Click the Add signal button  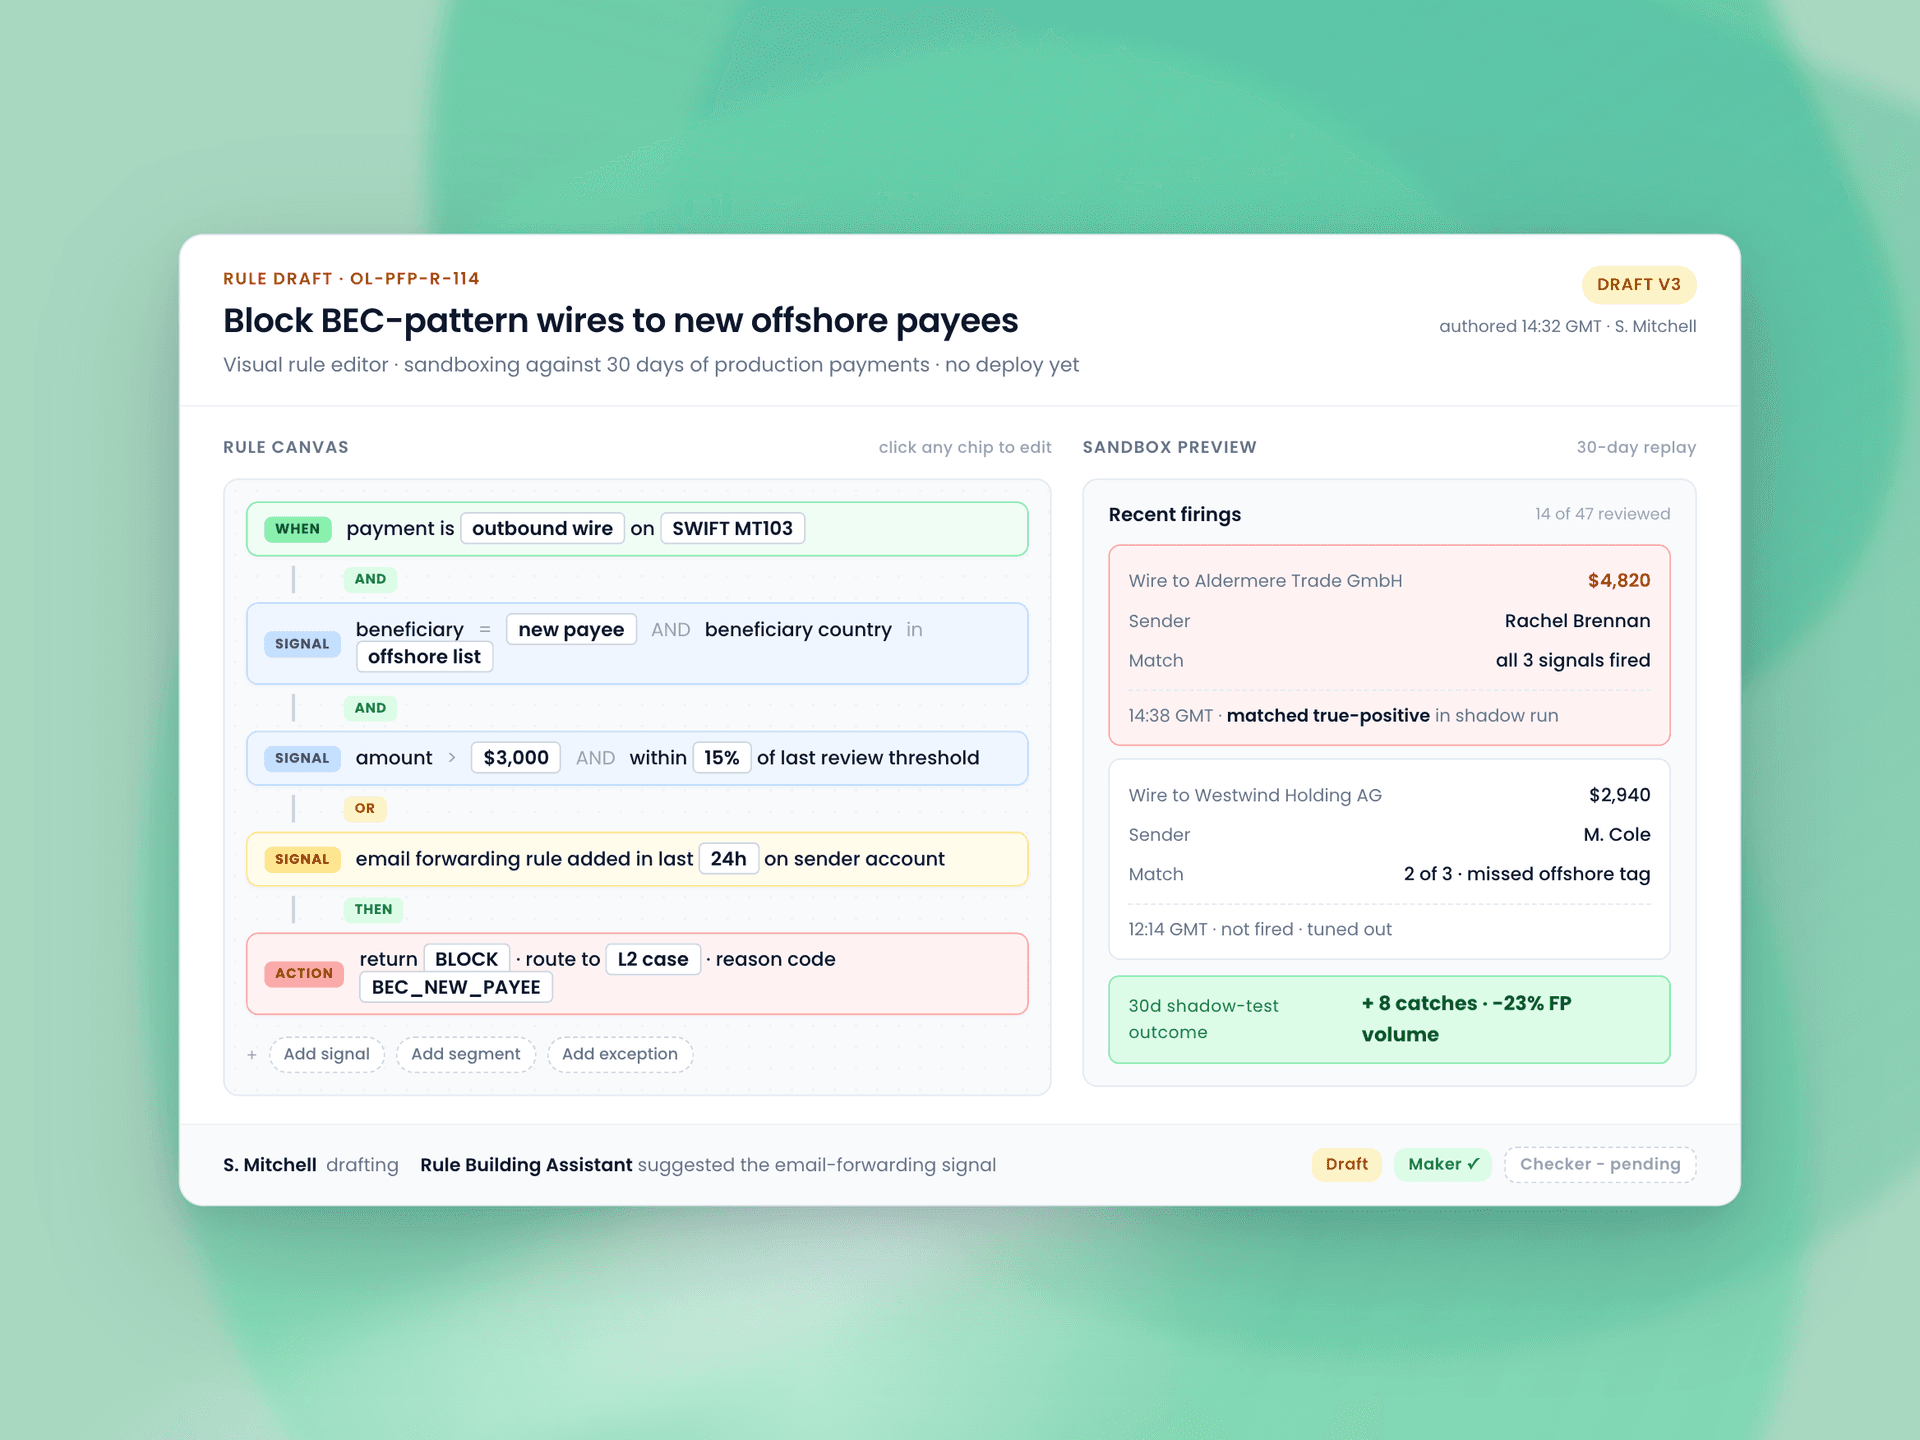pos(326,1054)
